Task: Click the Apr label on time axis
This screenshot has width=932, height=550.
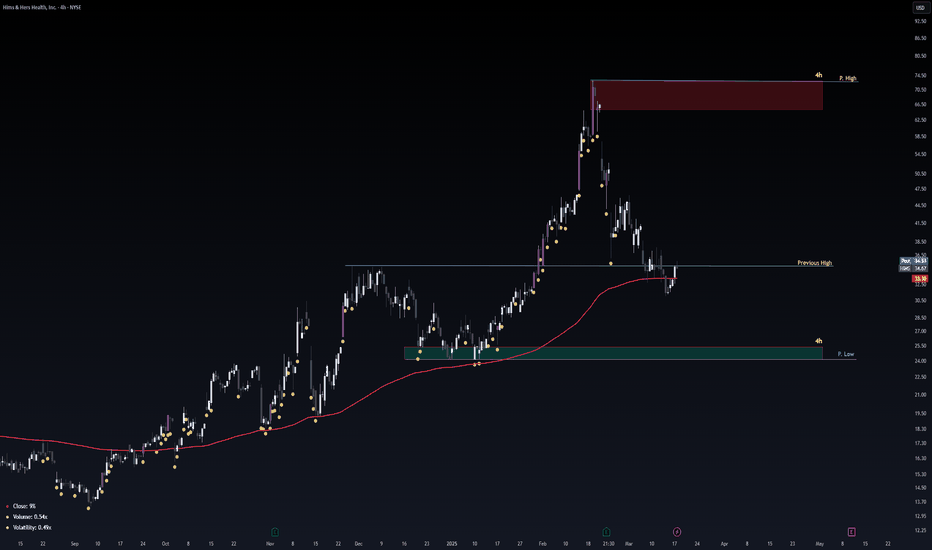Action: click(x=724, y=543)
